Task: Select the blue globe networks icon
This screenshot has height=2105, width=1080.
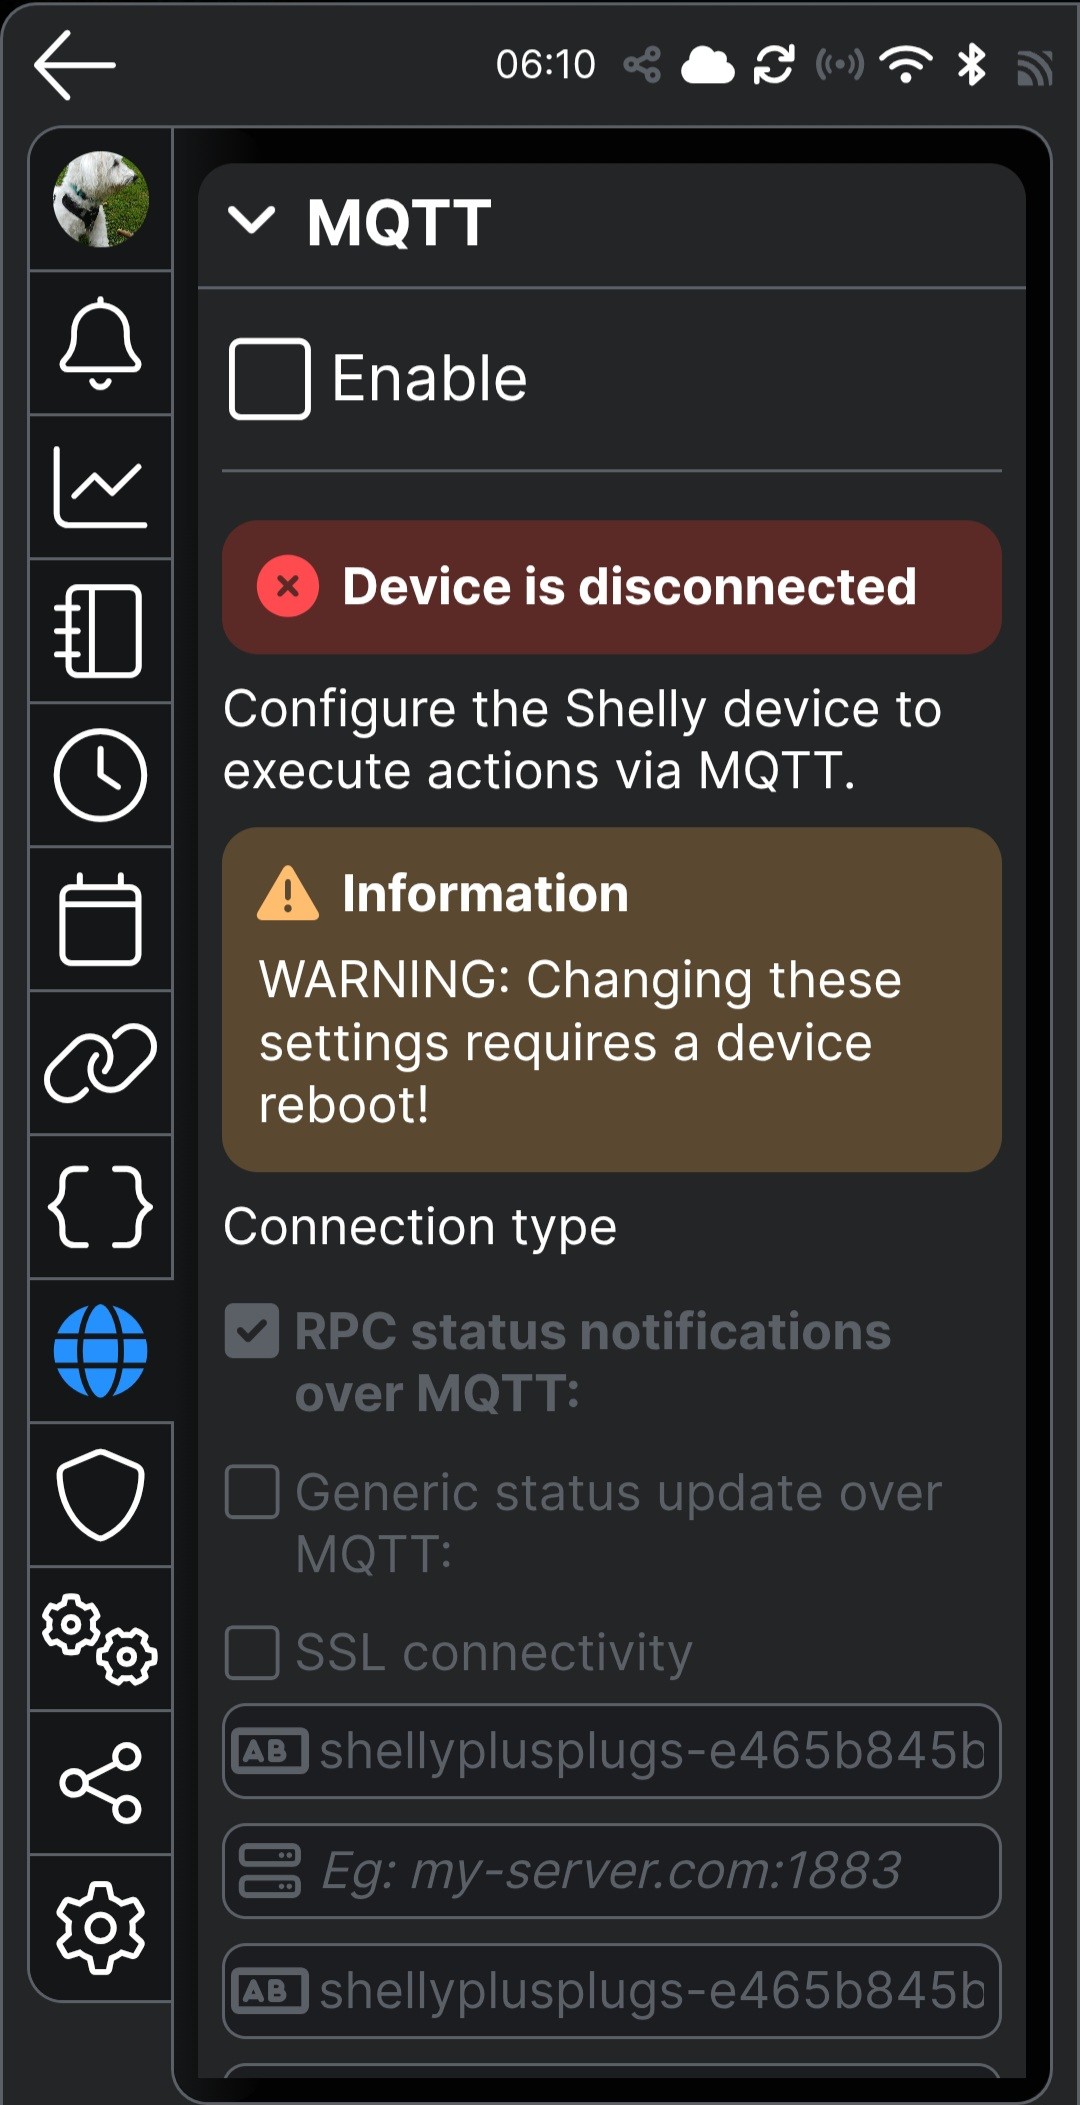Action: pyautogui.click(x=100, y=1351)
